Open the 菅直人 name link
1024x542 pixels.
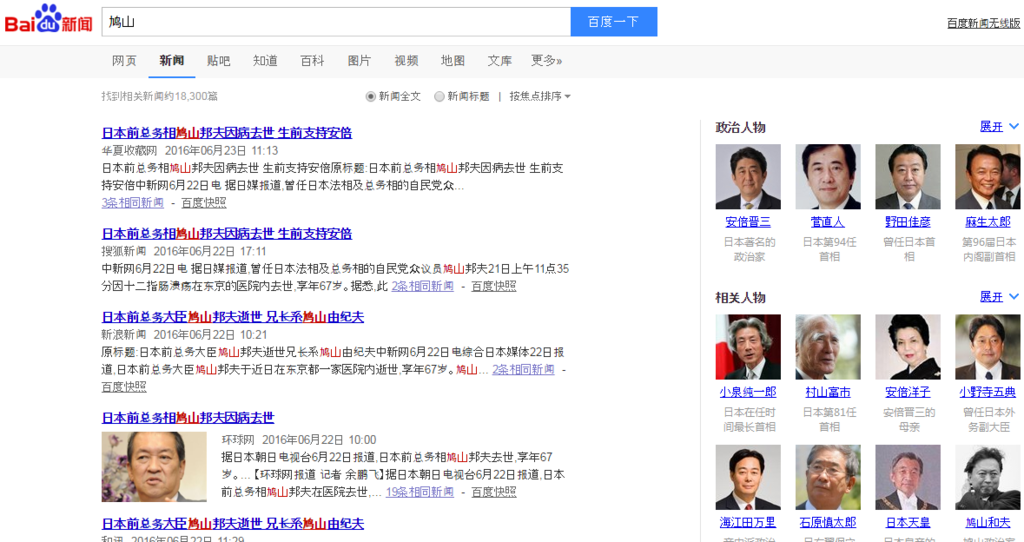[827, 222]
